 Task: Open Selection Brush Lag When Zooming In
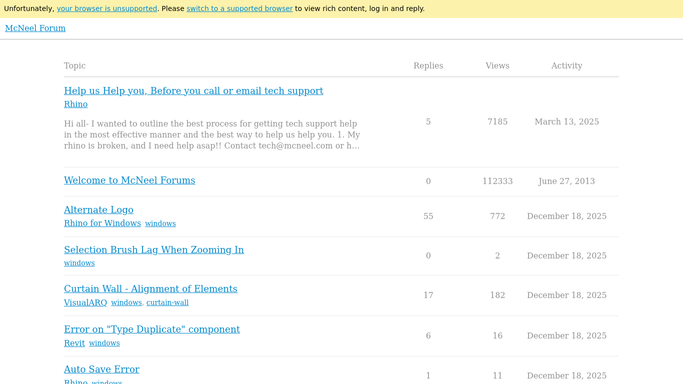(x=154, y=250)
